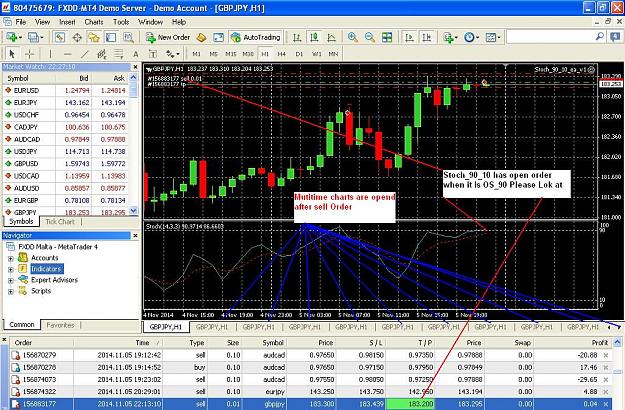
Task: Zoom in on the chart
Action: tap(352, 37)
